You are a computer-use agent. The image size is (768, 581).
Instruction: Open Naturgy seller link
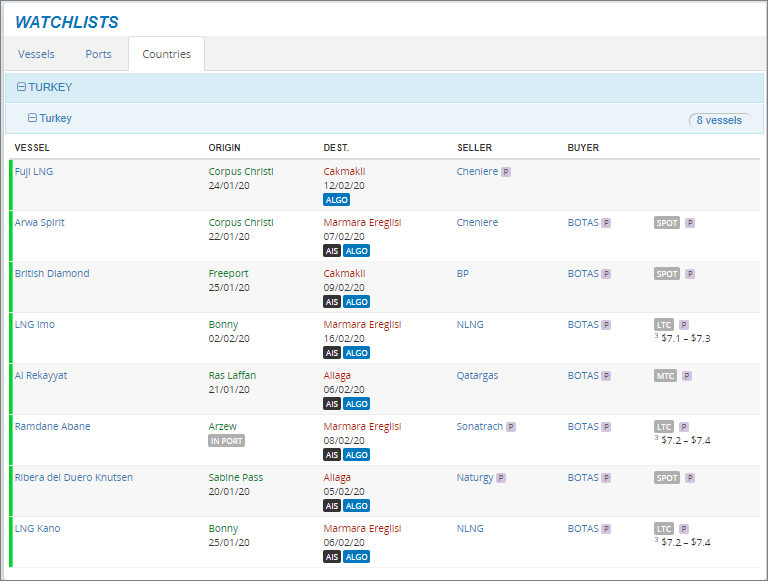[475, 477]
